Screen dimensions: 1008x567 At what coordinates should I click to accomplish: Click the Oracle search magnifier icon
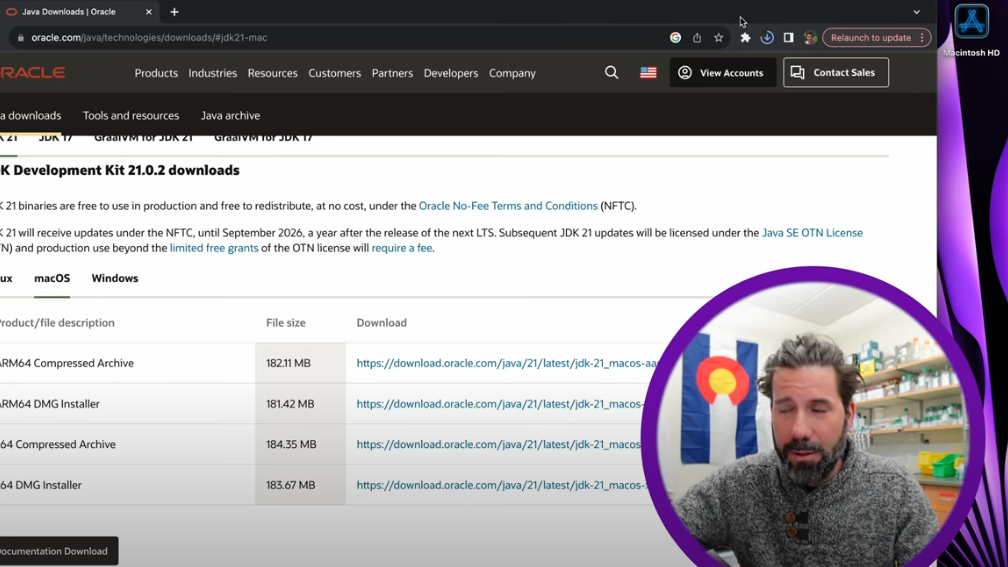(611, 73)
